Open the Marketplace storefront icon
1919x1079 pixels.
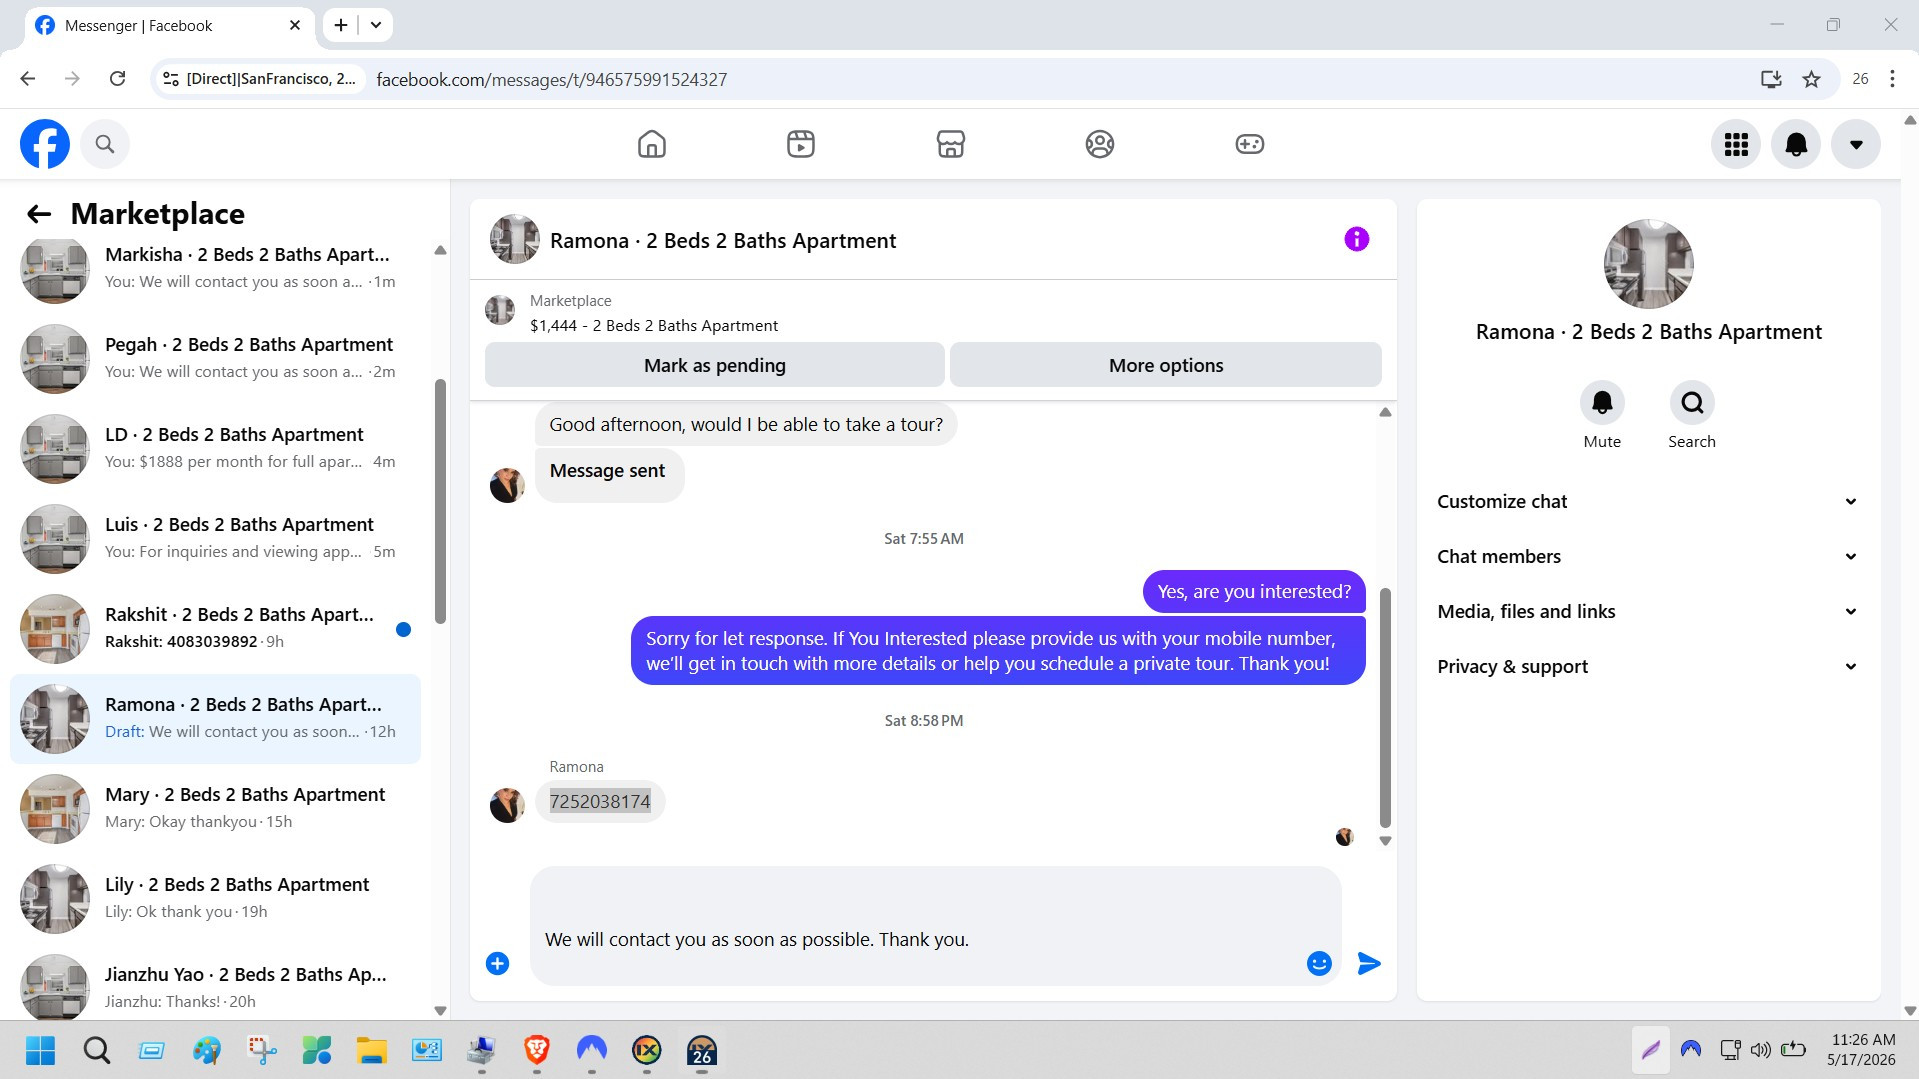tap(951, 144)
